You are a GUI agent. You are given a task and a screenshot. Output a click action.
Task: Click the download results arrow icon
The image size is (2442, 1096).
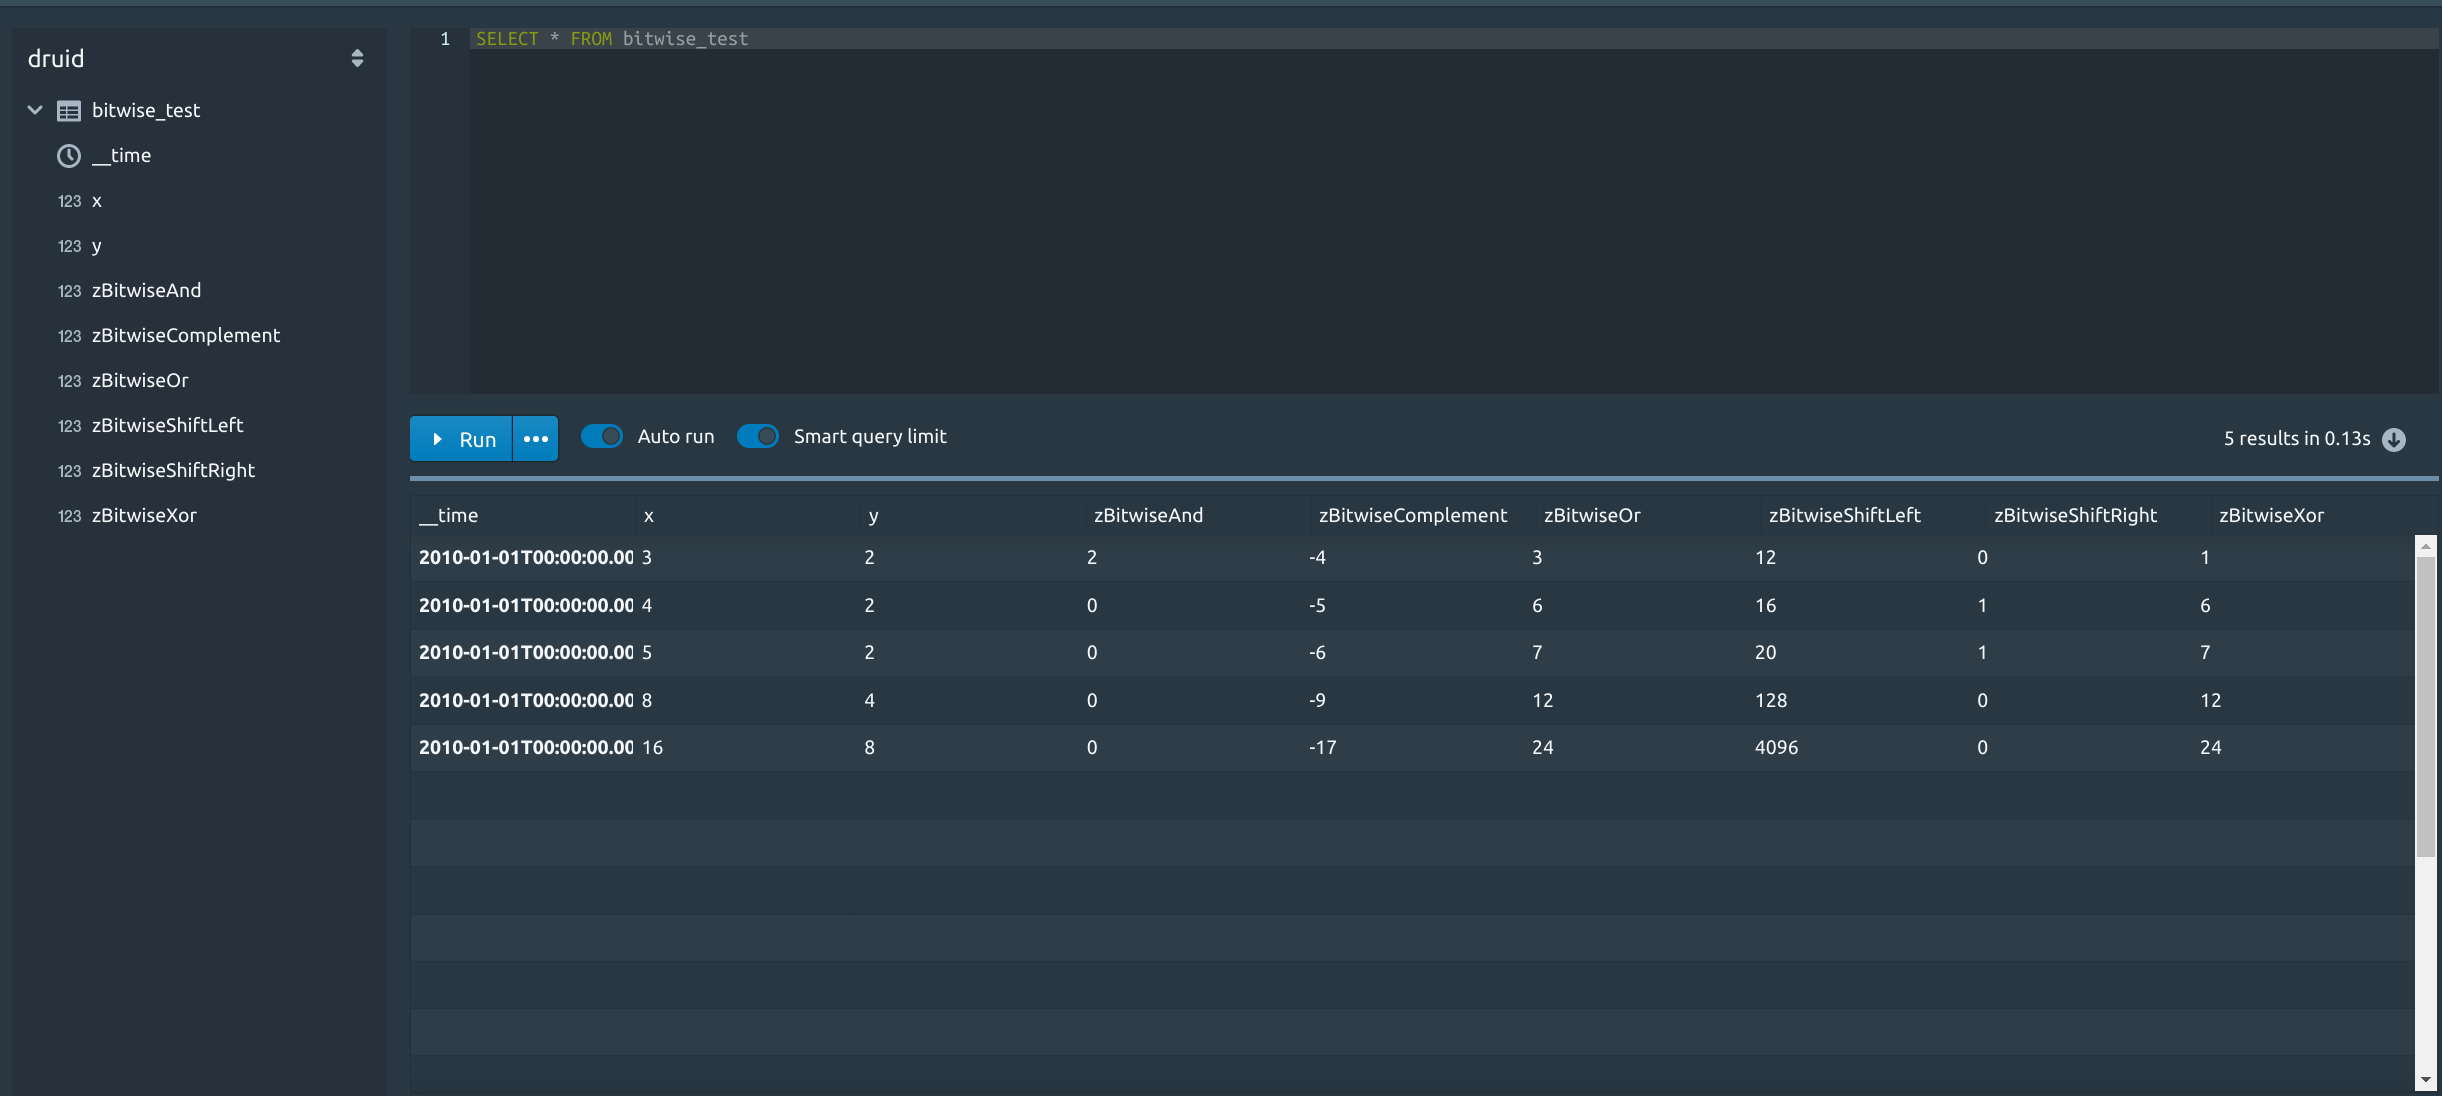2394,440
